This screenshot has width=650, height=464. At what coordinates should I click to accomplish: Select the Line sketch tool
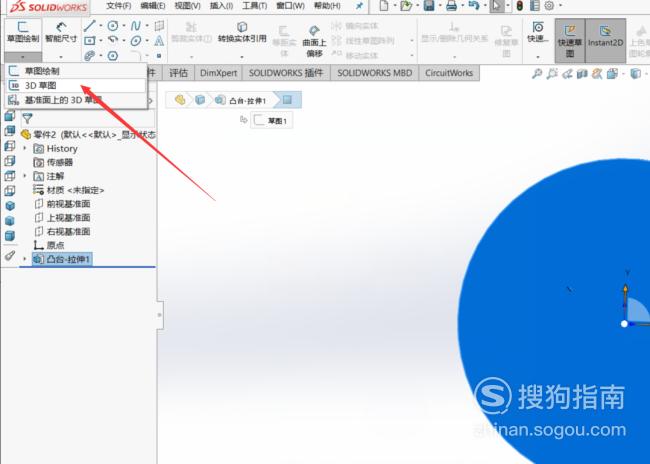90,26
